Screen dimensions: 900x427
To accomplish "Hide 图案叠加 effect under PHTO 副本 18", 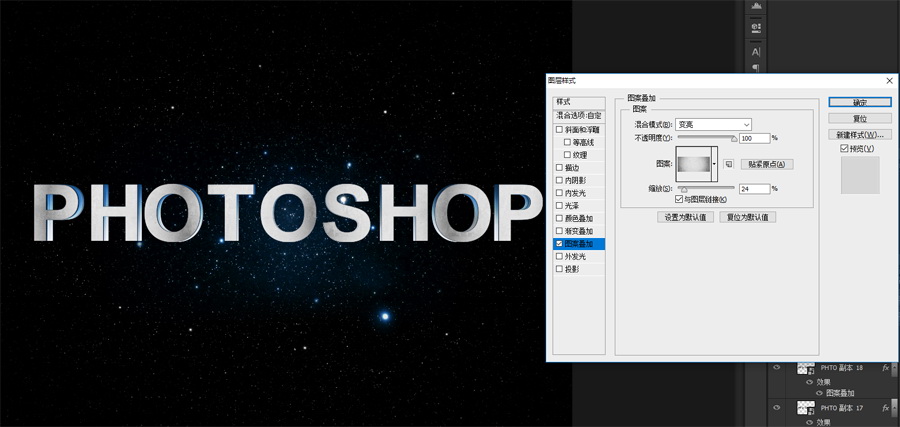I will [820, 393].
